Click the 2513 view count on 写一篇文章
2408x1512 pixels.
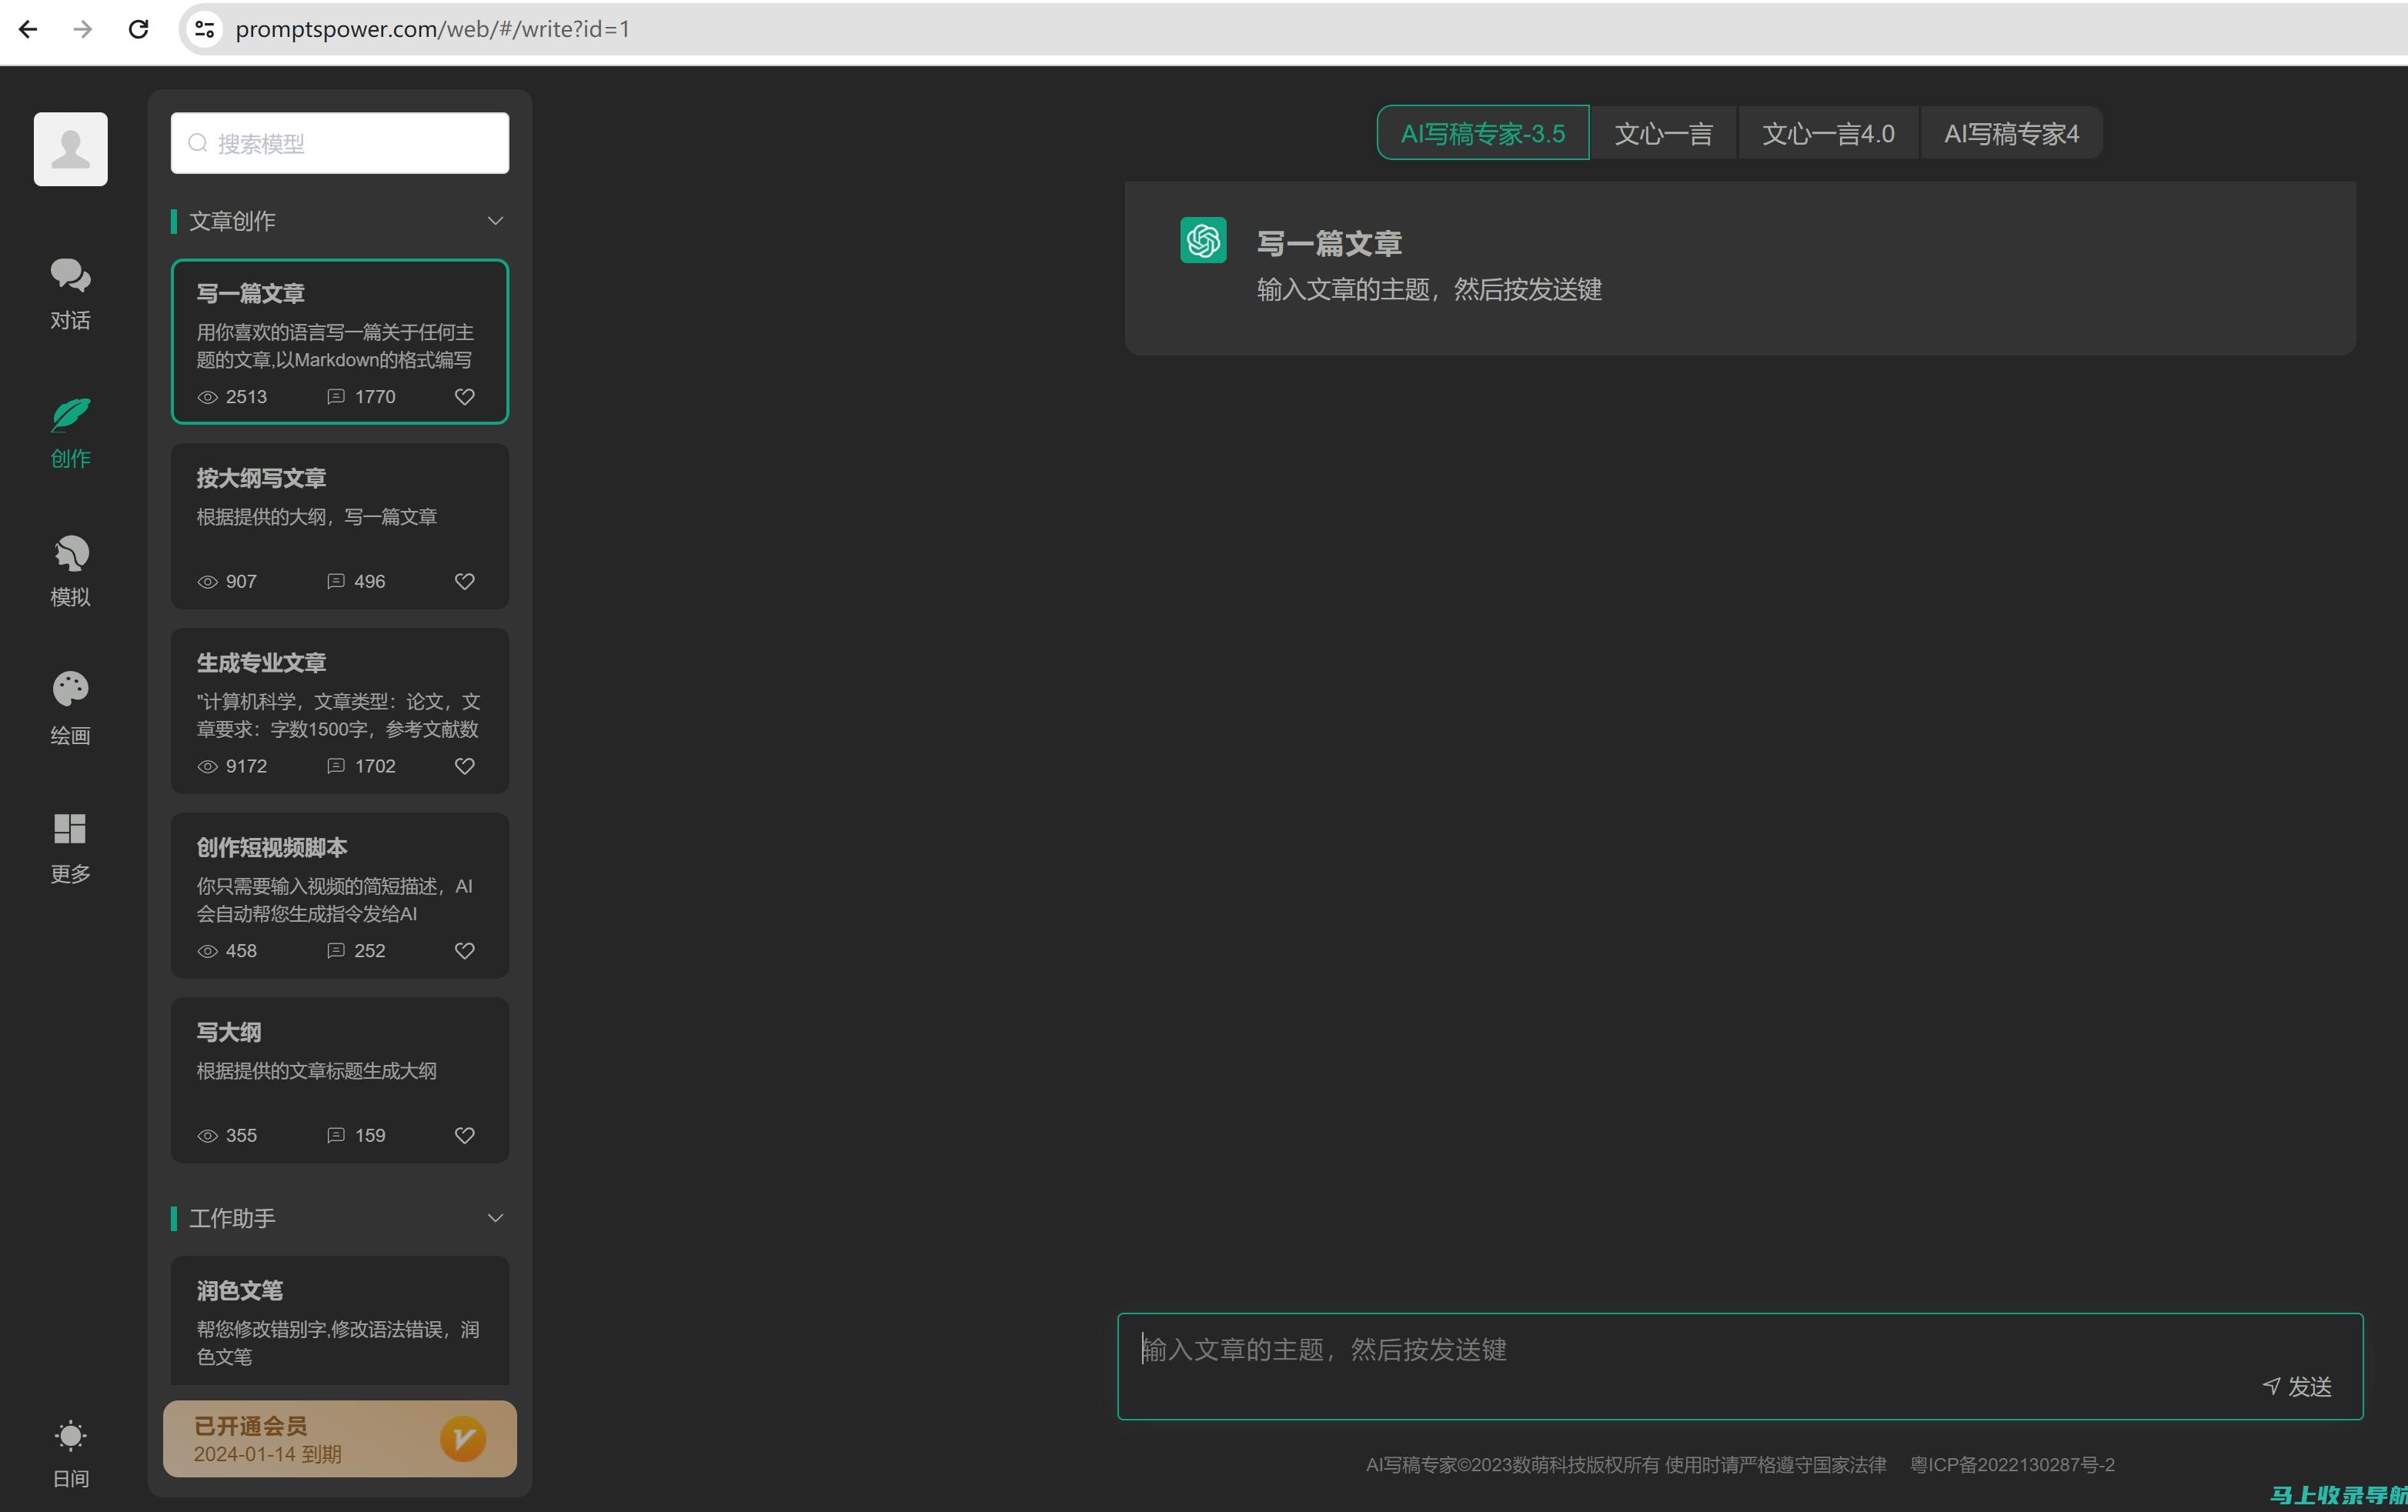pos(247,397)
